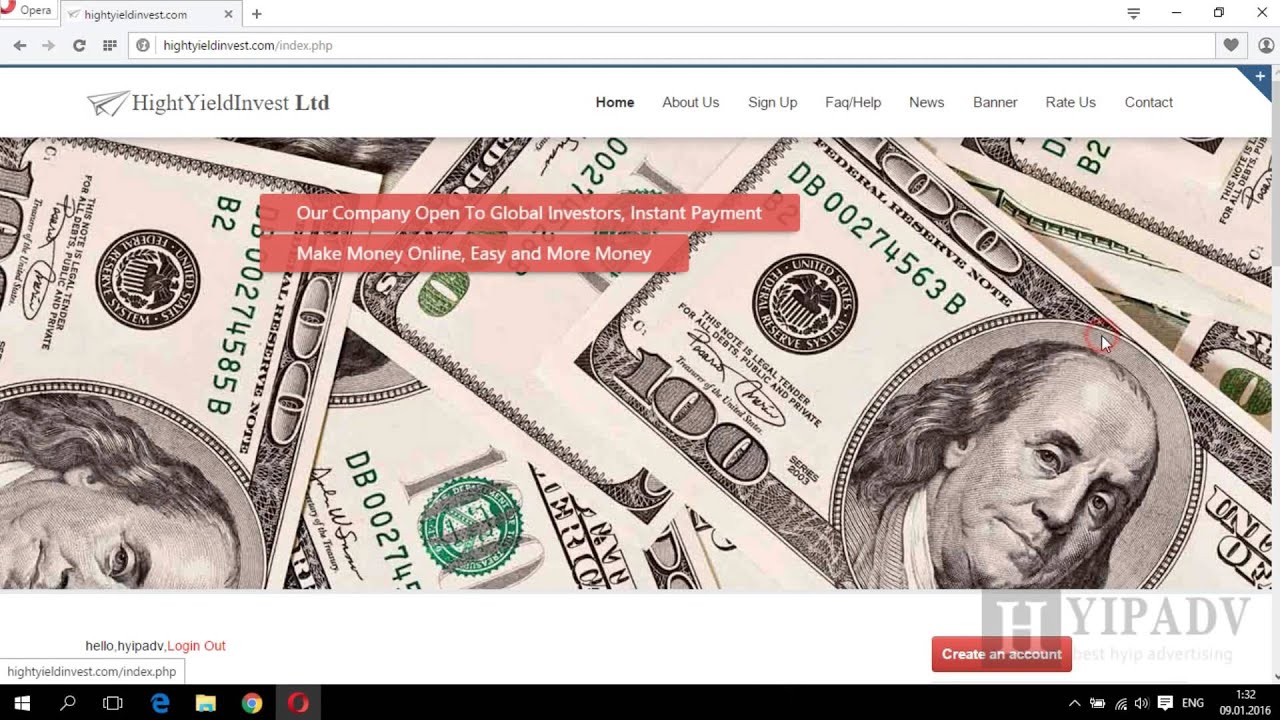
Task: Switch to Opera on the taskbar
Action: point(298,703)
